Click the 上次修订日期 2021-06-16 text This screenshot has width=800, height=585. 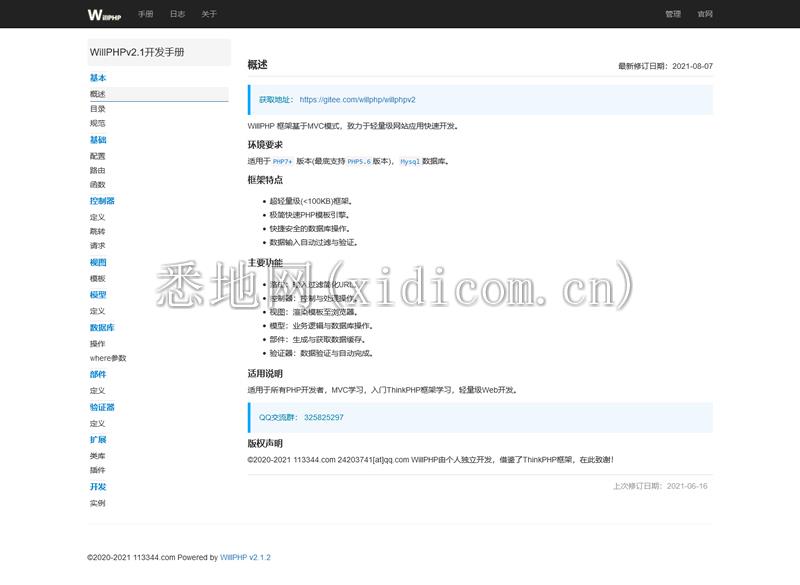pos(660,486)
